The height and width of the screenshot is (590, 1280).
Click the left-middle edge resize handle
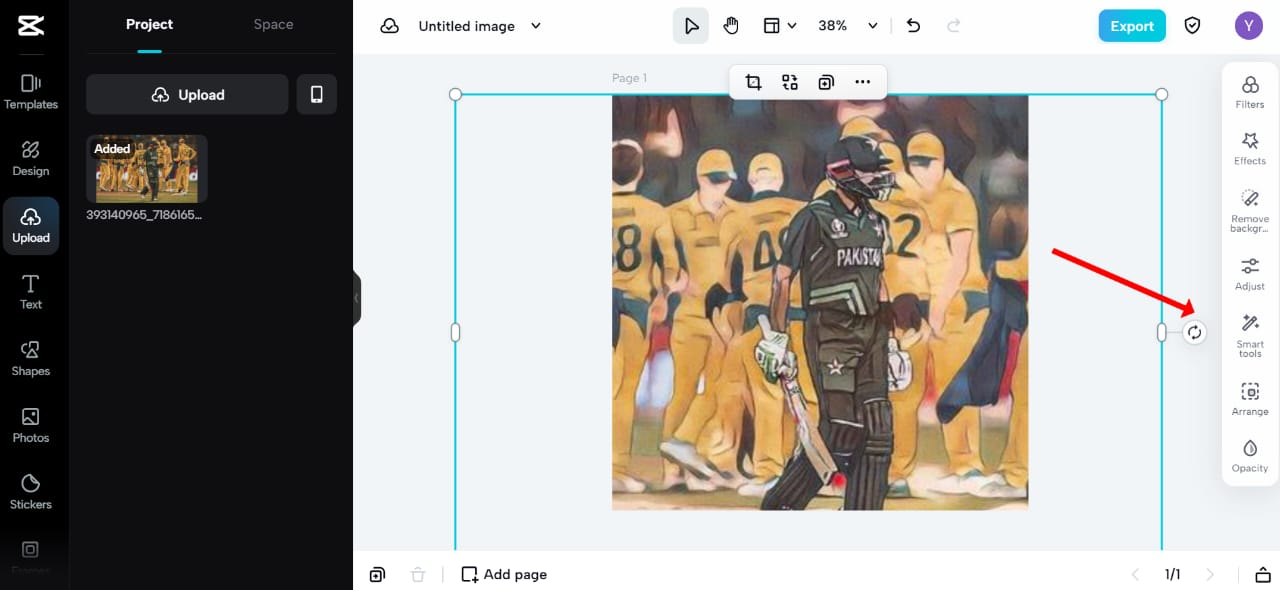click(x=456, y=333)
